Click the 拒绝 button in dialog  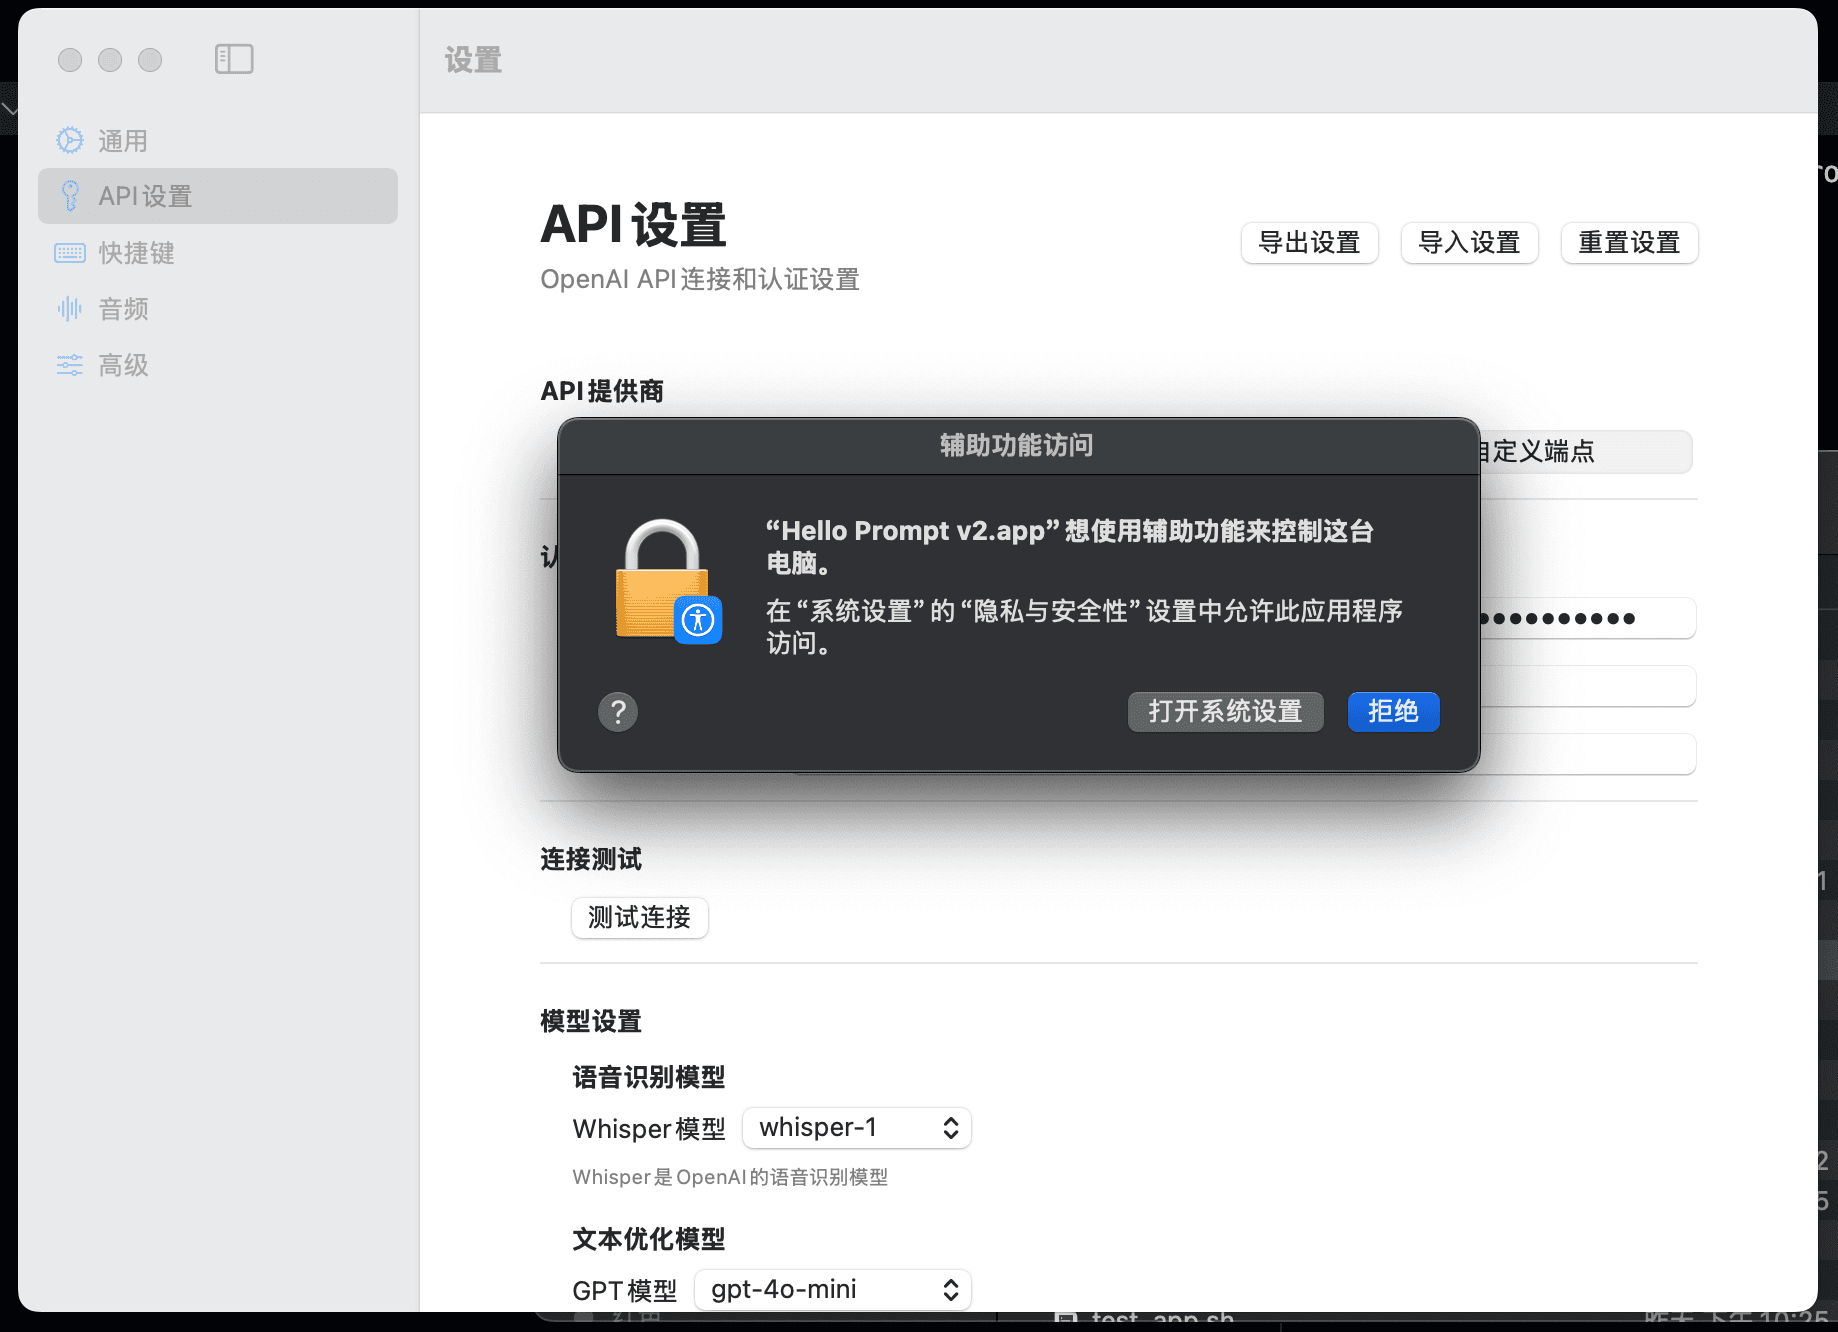coord(1393,712)
